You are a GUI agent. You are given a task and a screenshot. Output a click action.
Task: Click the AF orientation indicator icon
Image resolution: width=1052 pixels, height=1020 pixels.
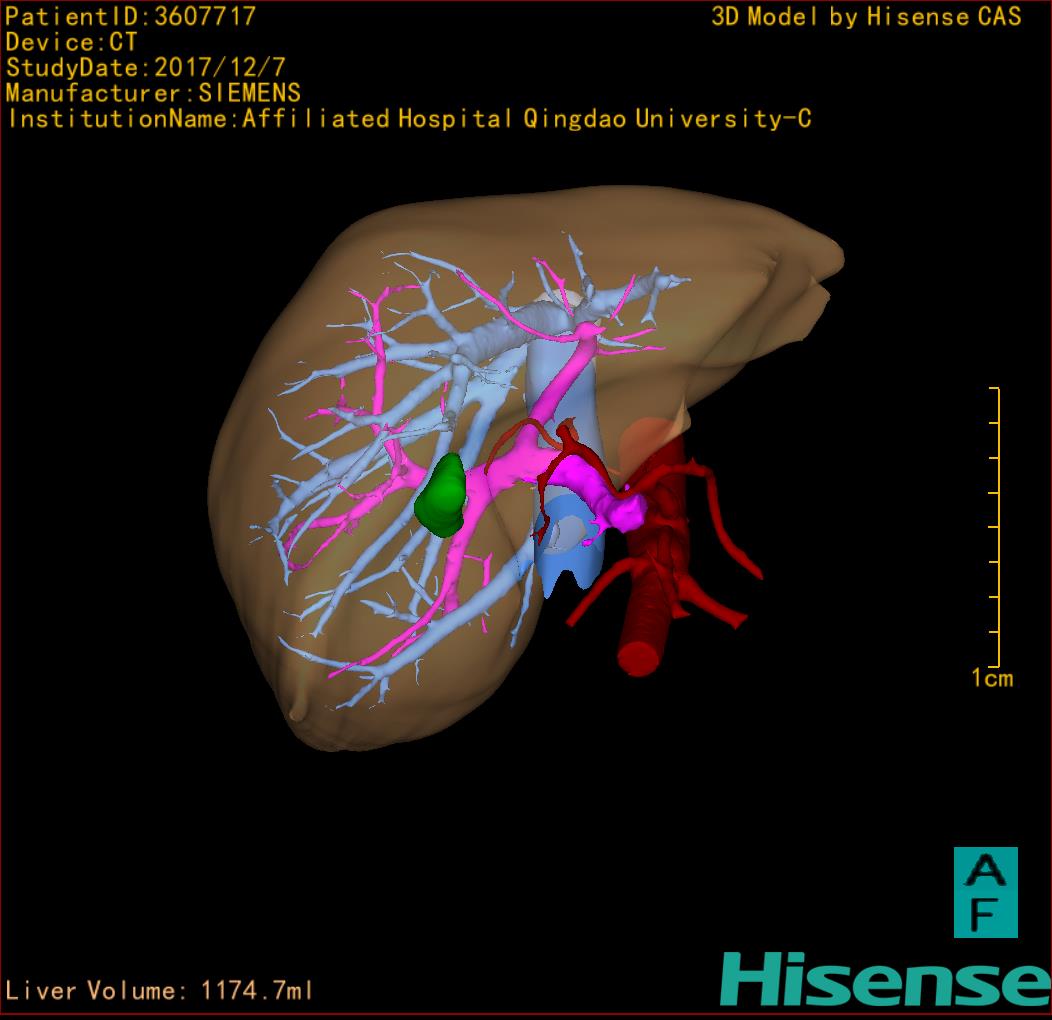pyautogui.click(x=985, y=892)
